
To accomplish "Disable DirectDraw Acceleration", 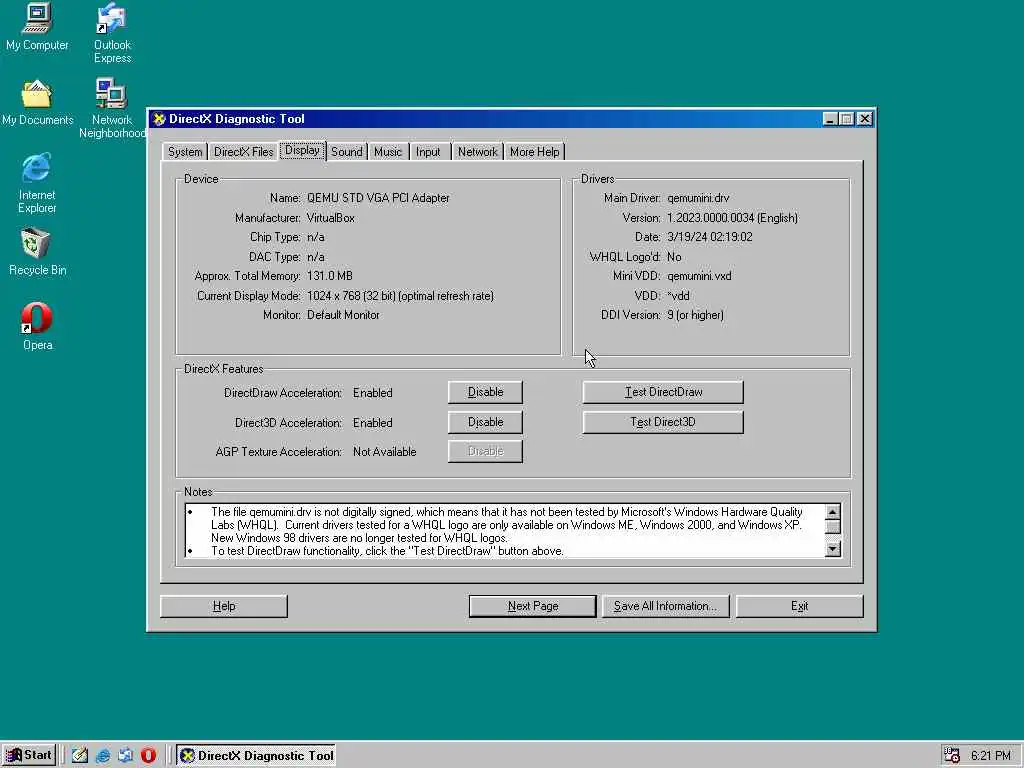I will click(x=485, y=392).
